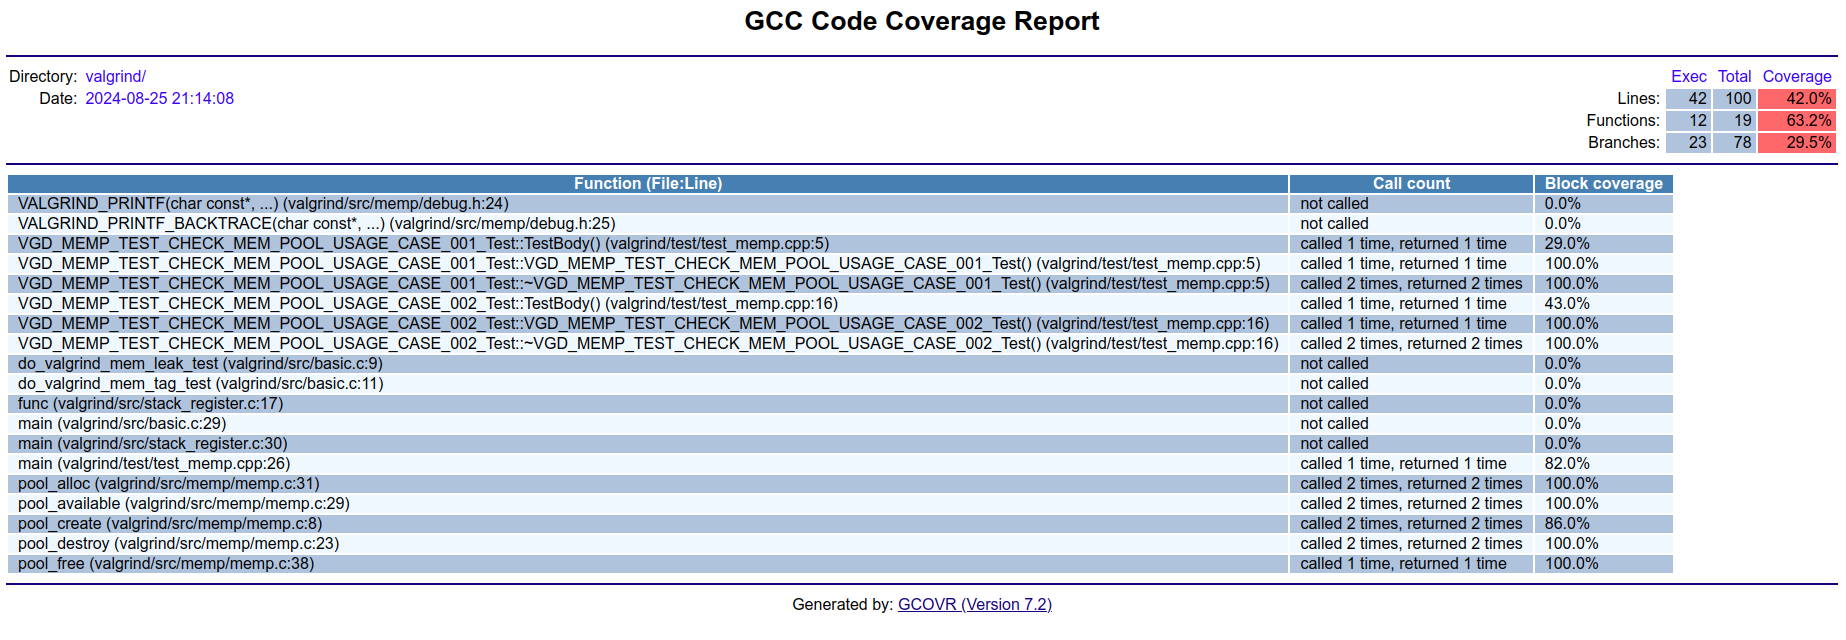Click the Exec summary header
The height and width of the screenshot is (640, 1846).
(1688, 76)
